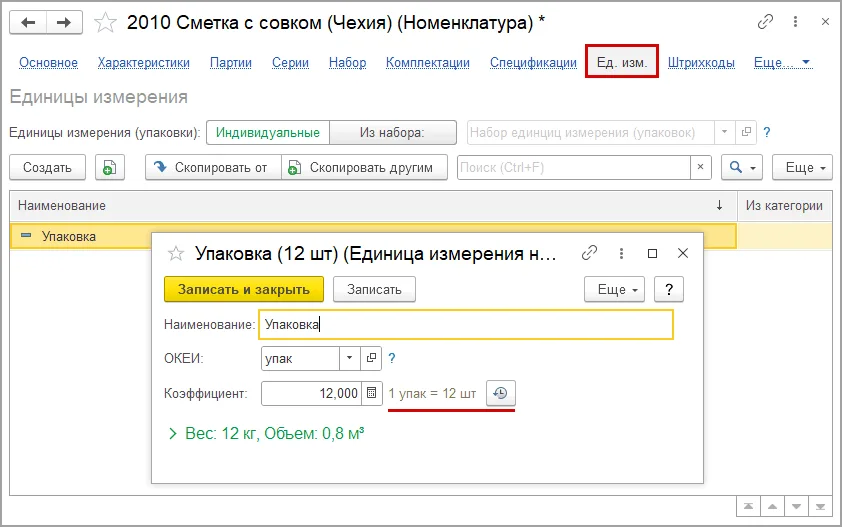
Task: Copy link icon in Упаковка dialog
Action: (589, 253)
